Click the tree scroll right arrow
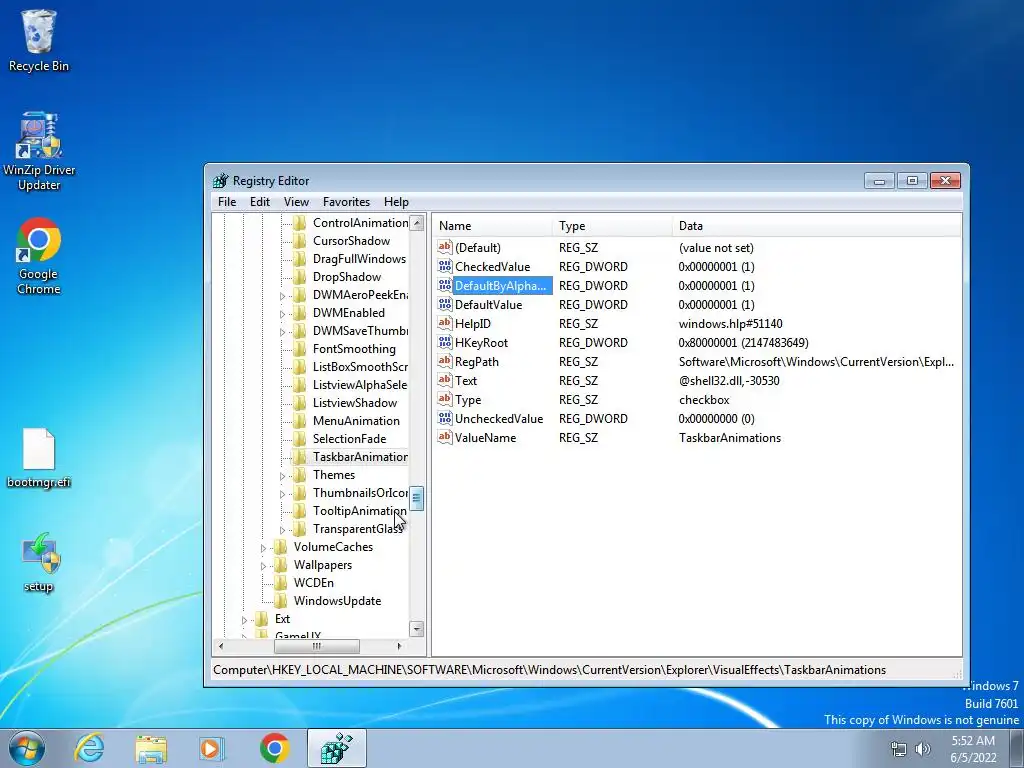The width and height of the screenshot is (1024, 768). tap(399, 646)
